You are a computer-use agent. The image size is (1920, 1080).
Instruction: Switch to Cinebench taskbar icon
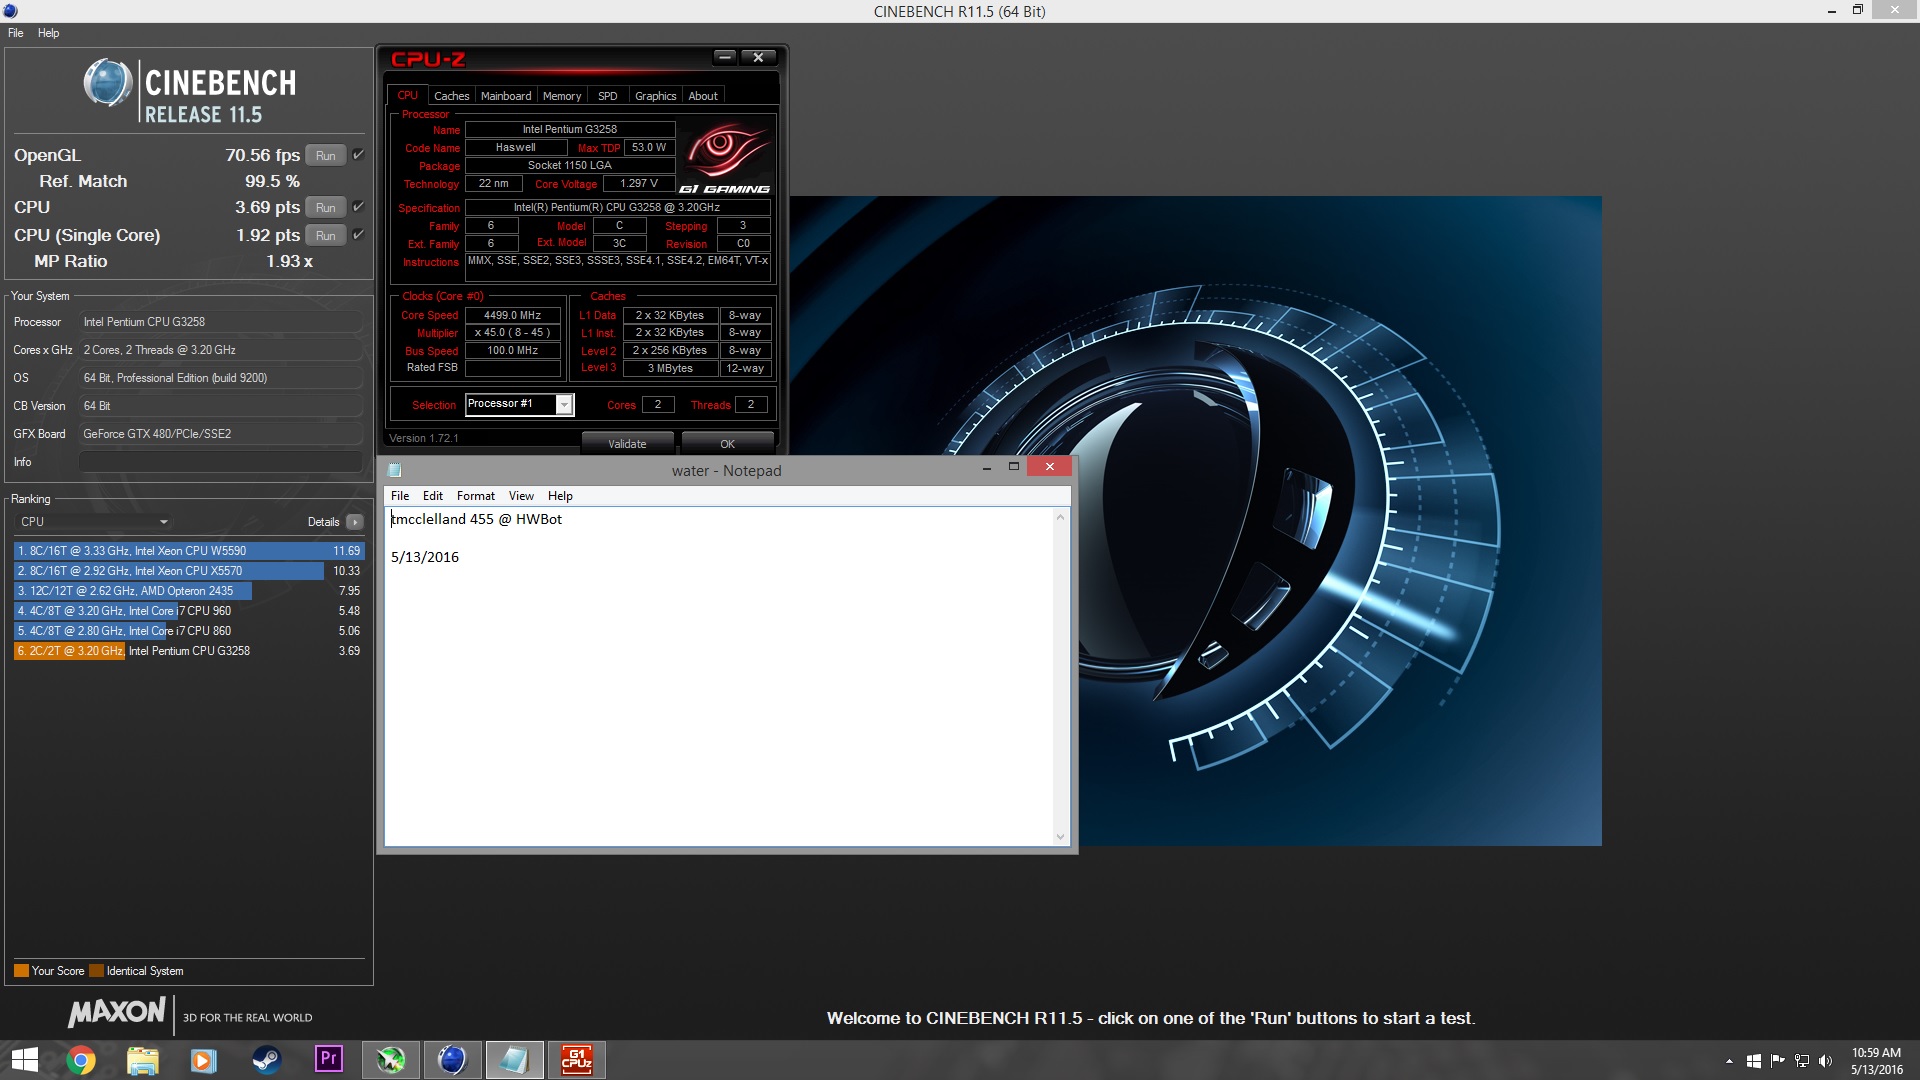click(x=452, y=1060)
